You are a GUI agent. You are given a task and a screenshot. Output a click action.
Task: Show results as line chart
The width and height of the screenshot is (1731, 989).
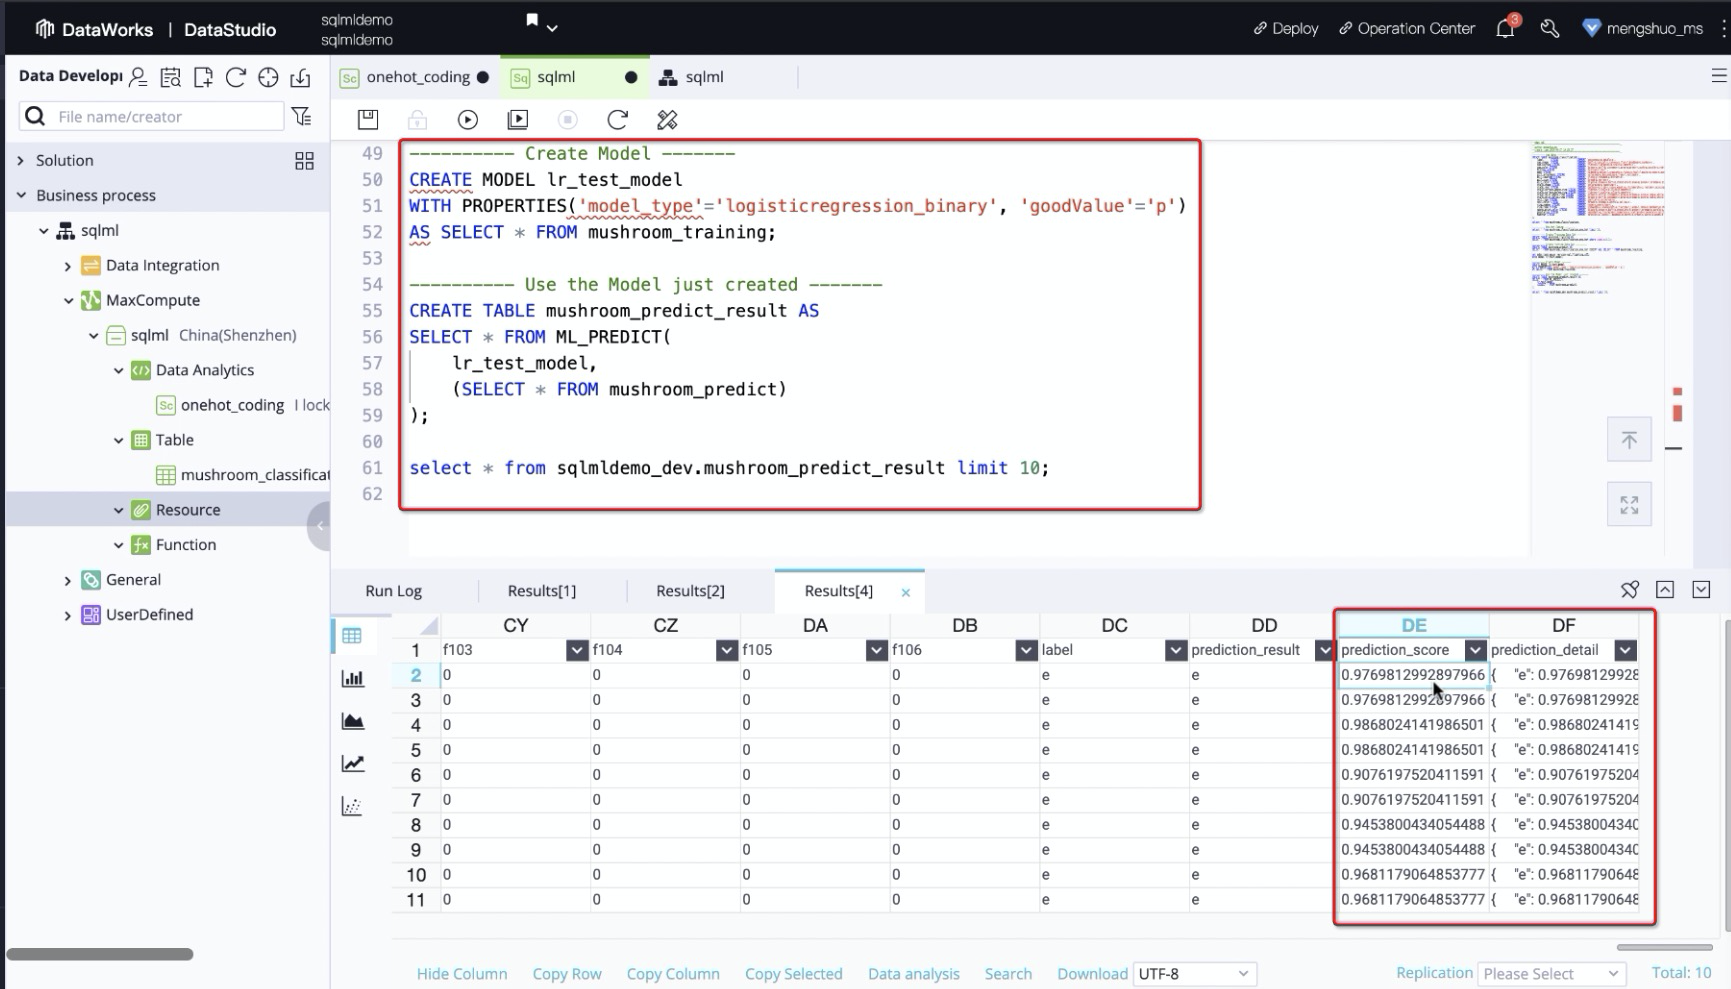pyautogui.click(x=352, y=764)
